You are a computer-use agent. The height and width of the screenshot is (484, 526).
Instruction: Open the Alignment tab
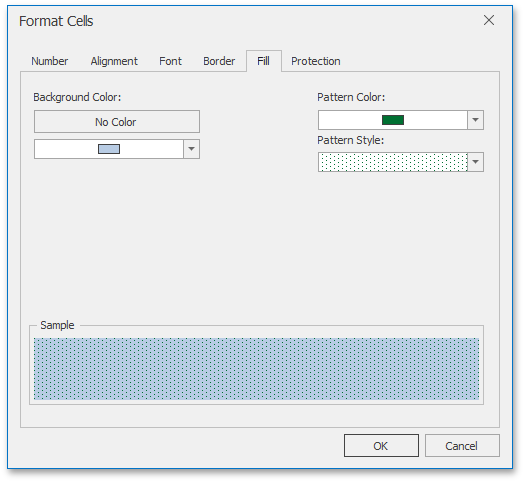point(114,61)
